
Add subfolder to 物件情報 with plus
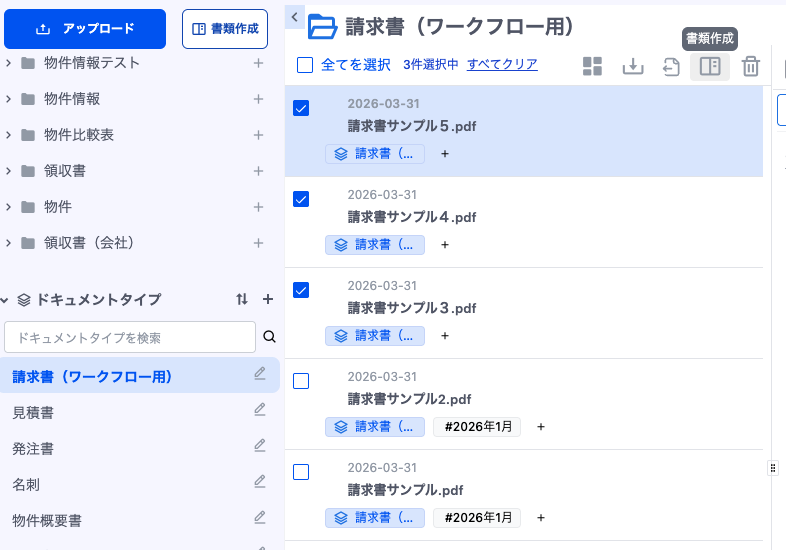click(x=258, y=99)
